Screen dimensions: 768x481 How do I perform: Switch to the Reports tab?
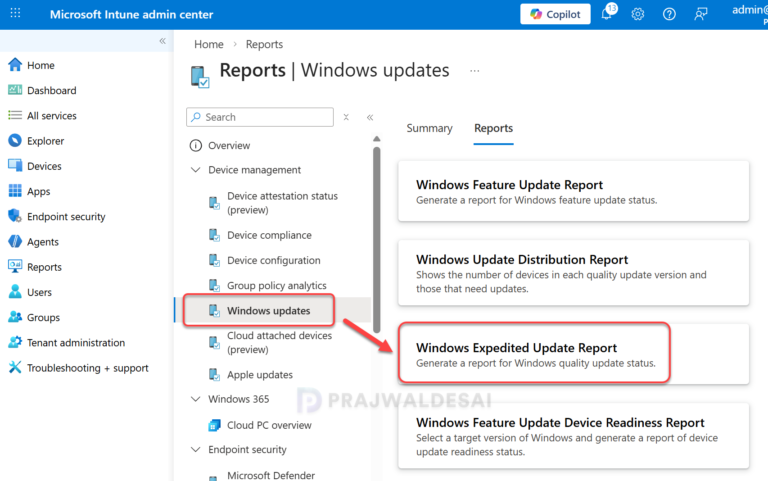493,128
